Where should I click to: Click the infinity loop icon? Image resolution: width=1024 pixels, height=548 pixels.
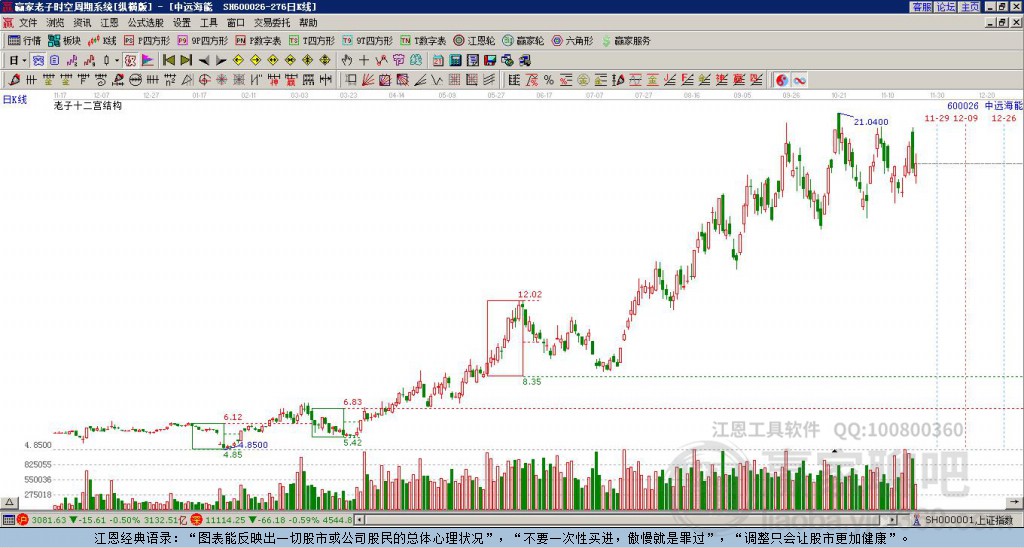tap(799, 80)
